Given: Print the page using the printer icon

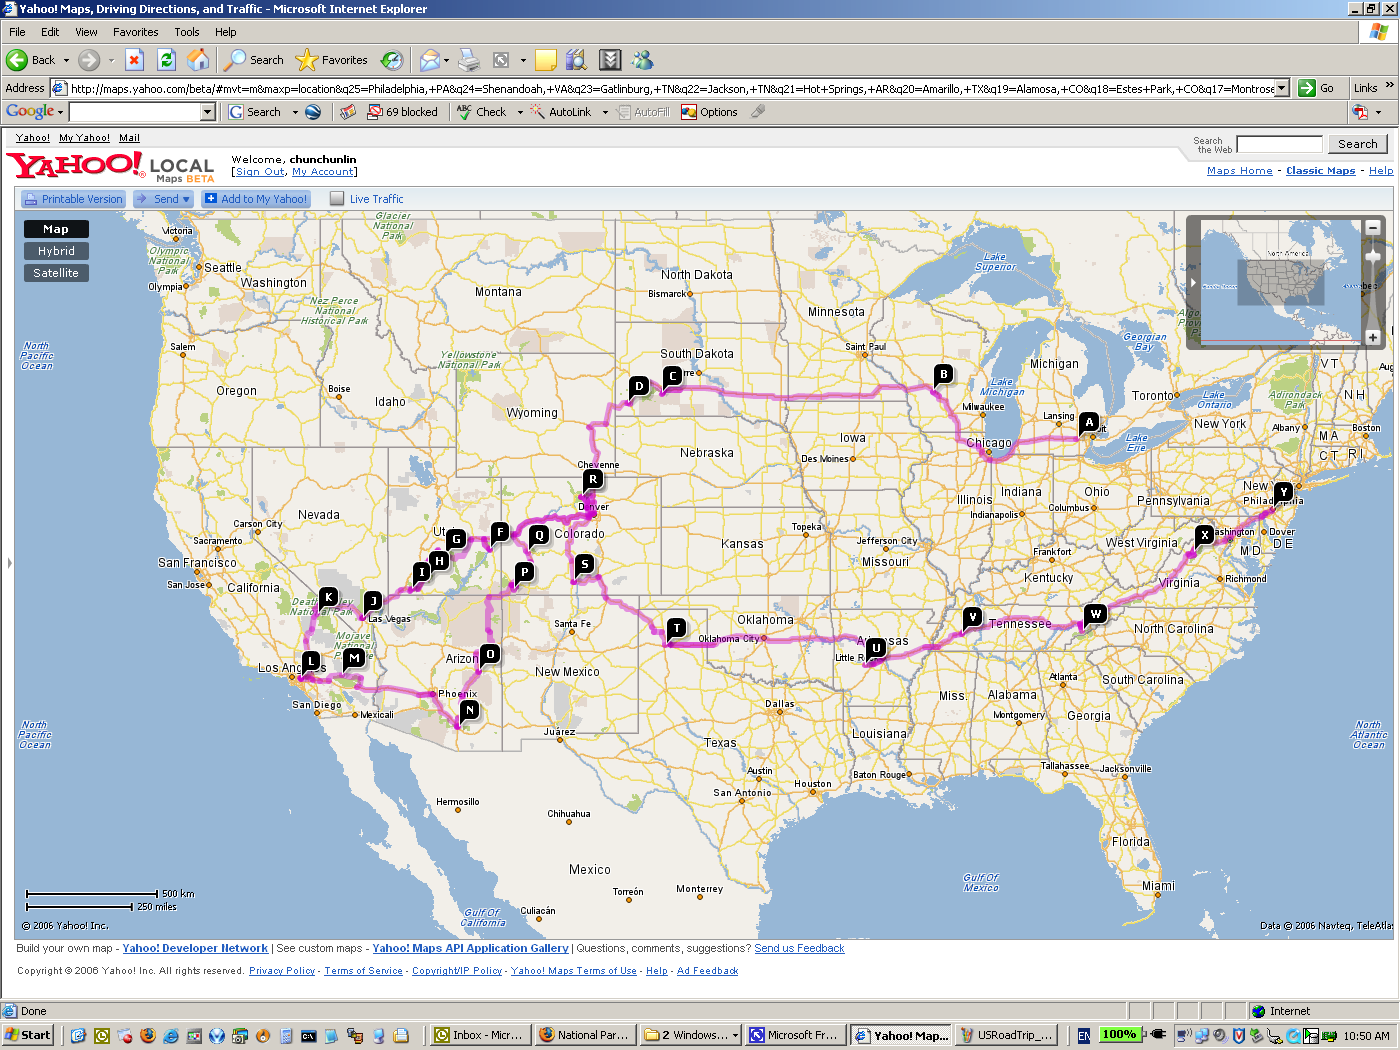Looking at the screenshot, I should click(x=469, y=60).
